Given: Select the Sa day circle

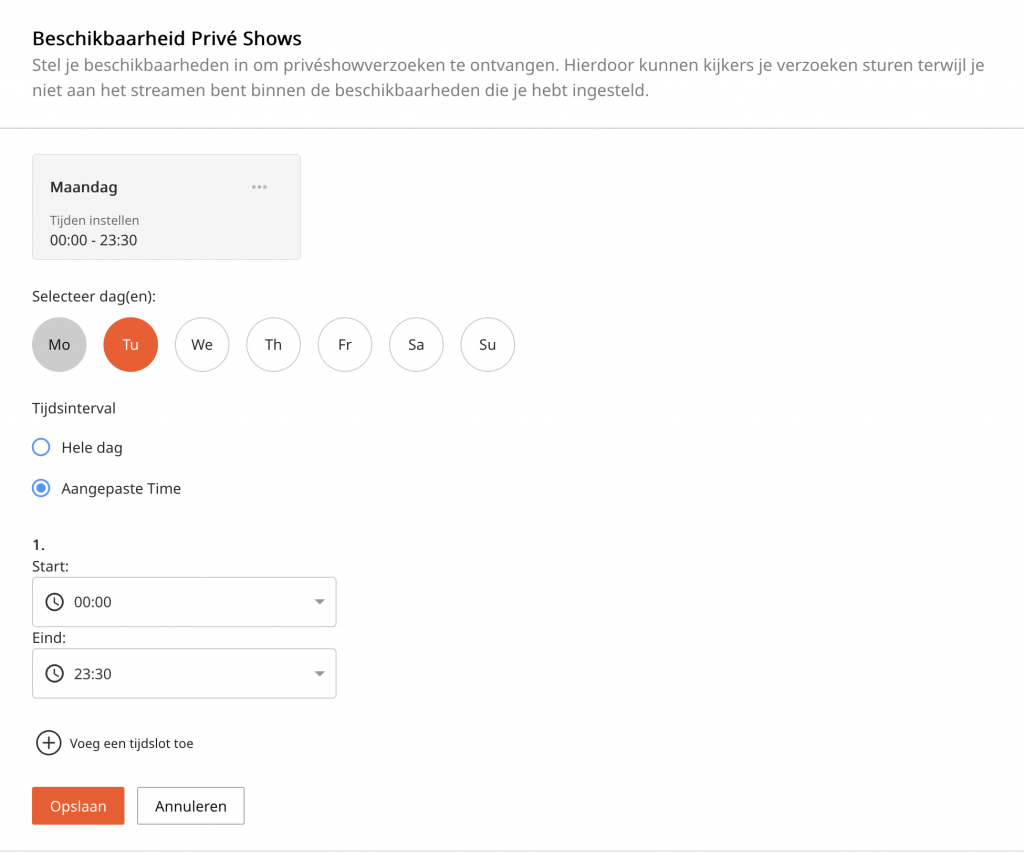Looking at the screenshot, I should click(416, 345).
